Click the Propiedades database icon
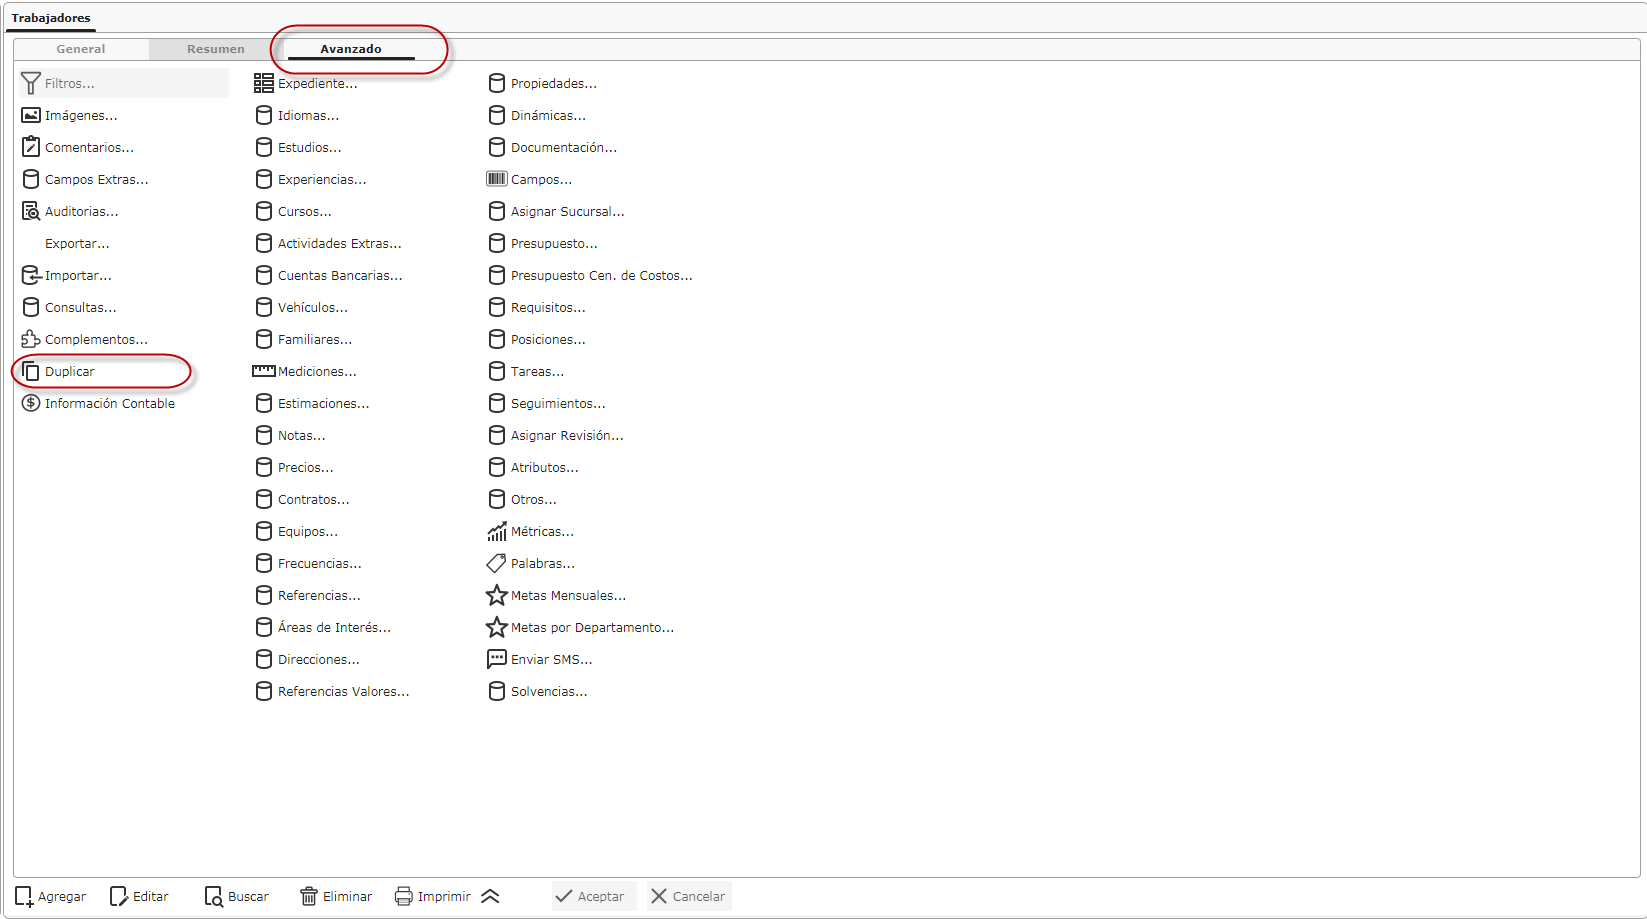This screenshot has width=1647, height=919. tap(497, 83)
